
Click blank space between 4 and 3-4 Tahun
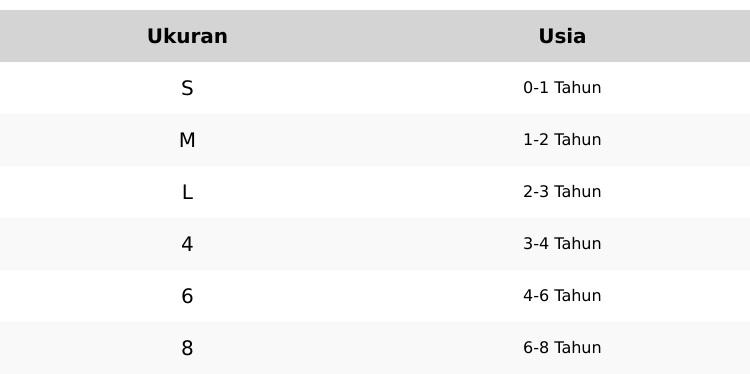coord(358,244)
